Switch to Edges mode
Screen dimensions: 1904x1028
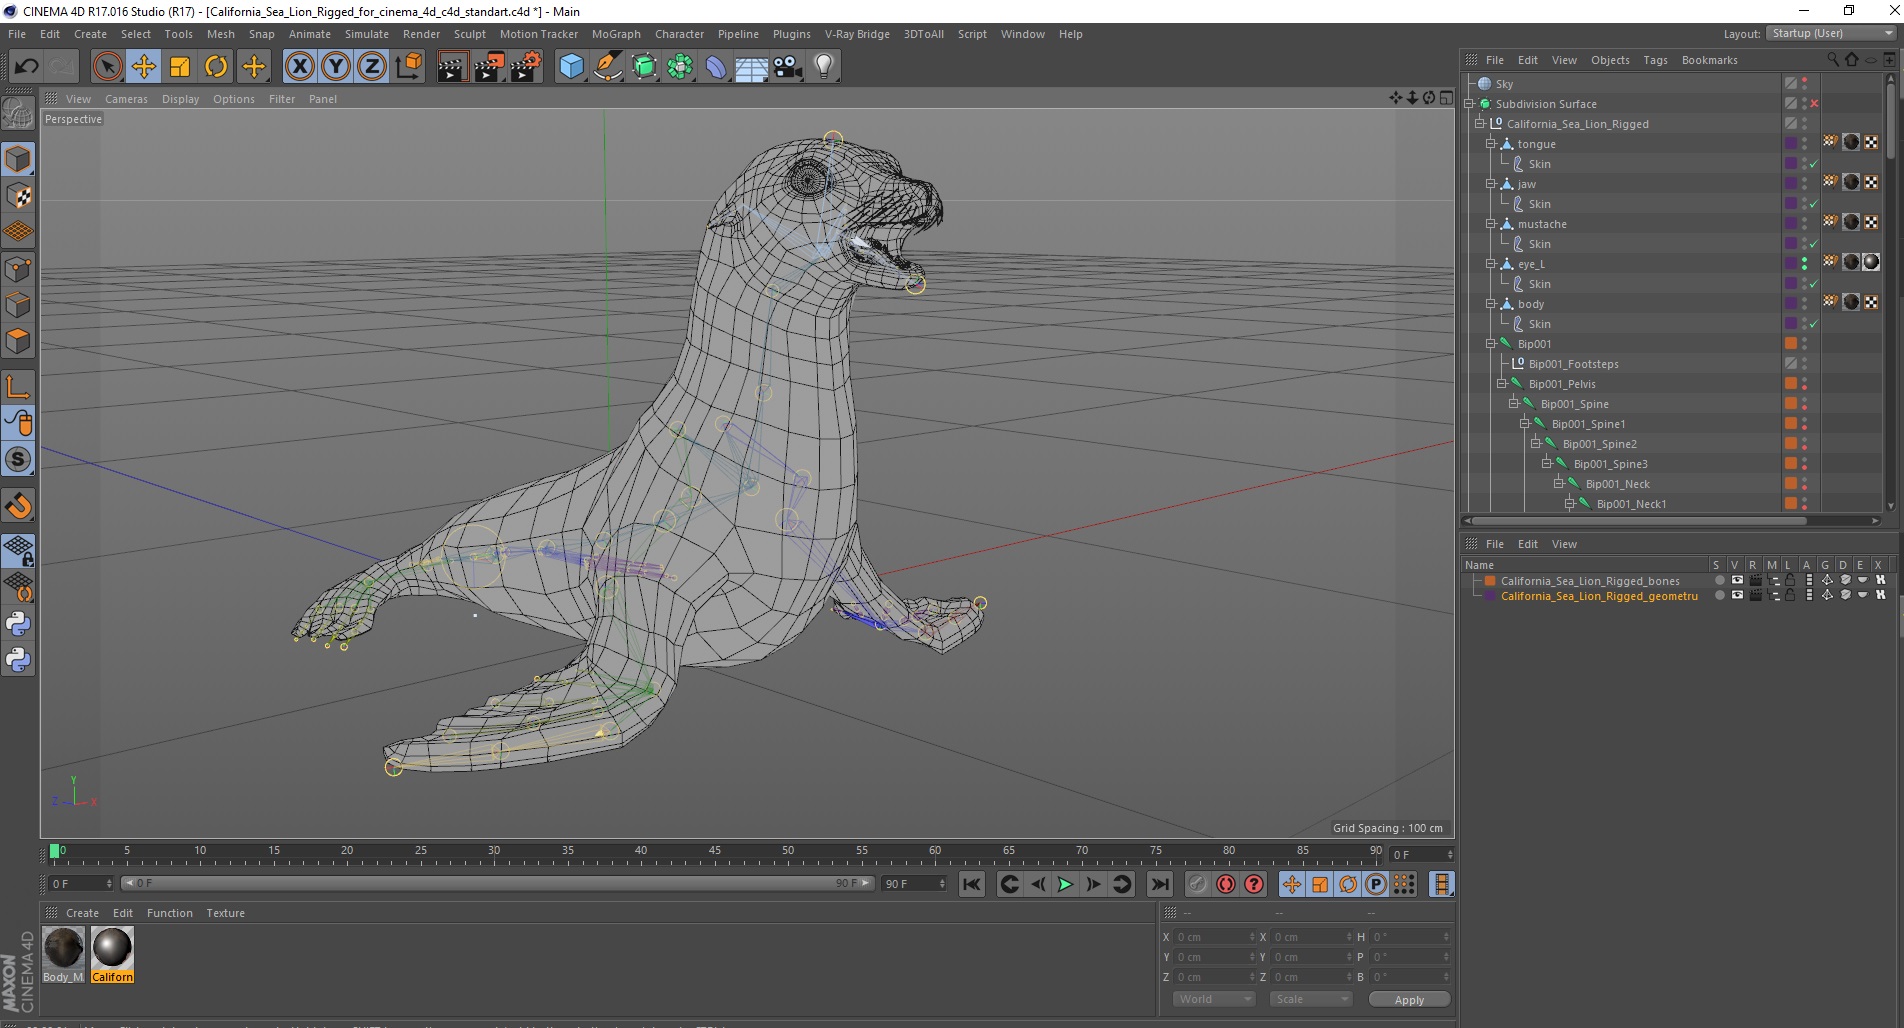(x=18, y=305)
